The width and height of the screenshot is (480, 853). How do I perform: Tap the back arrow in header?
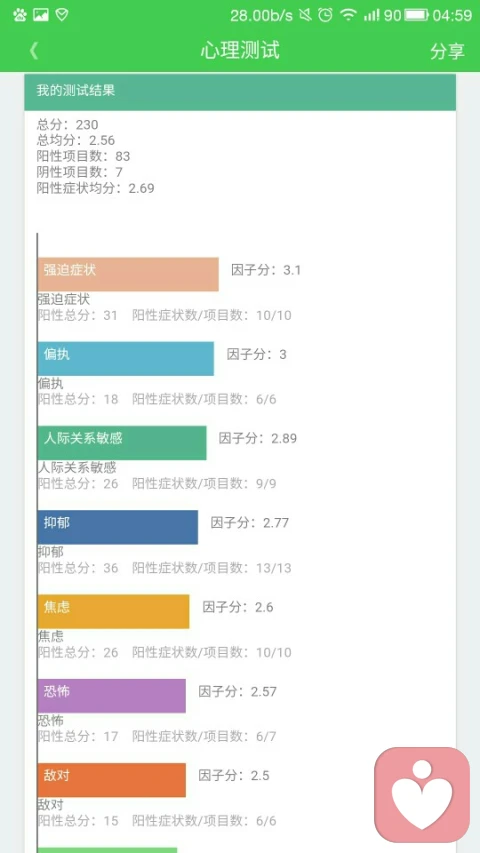point(34,51)
